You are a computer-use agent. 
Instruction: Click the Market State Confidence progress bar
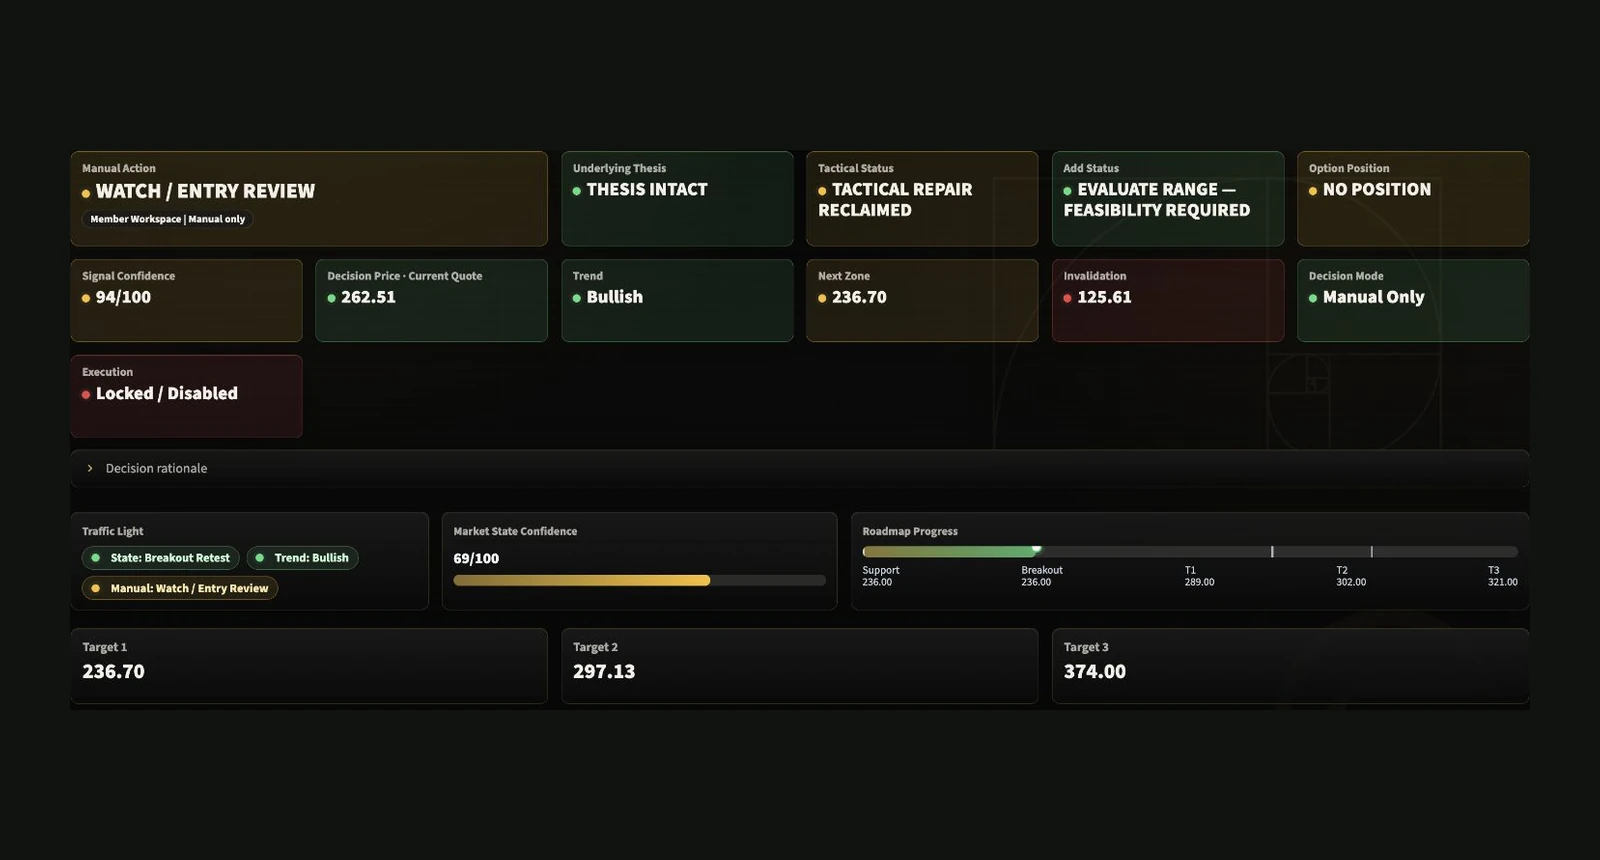click(x=640, y=580)
